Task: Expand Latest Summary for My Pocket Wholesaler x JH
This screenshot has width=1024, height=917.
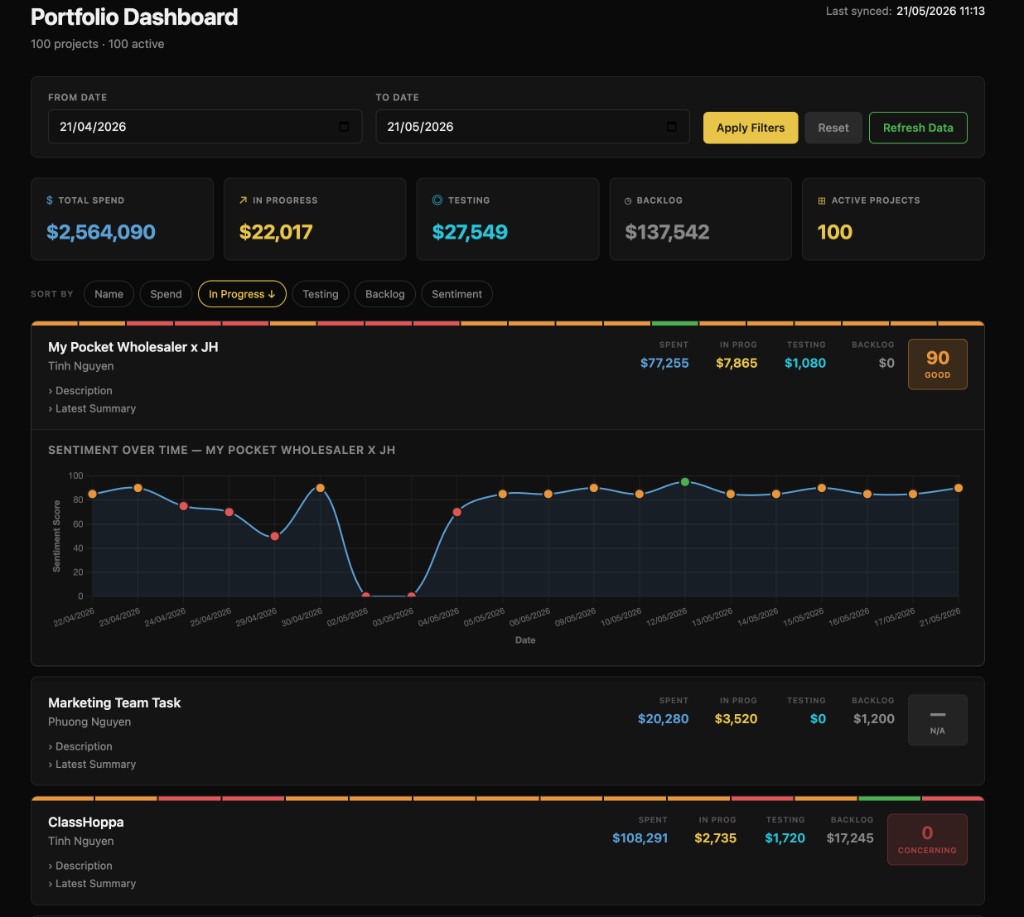Action: click(92, 408)
